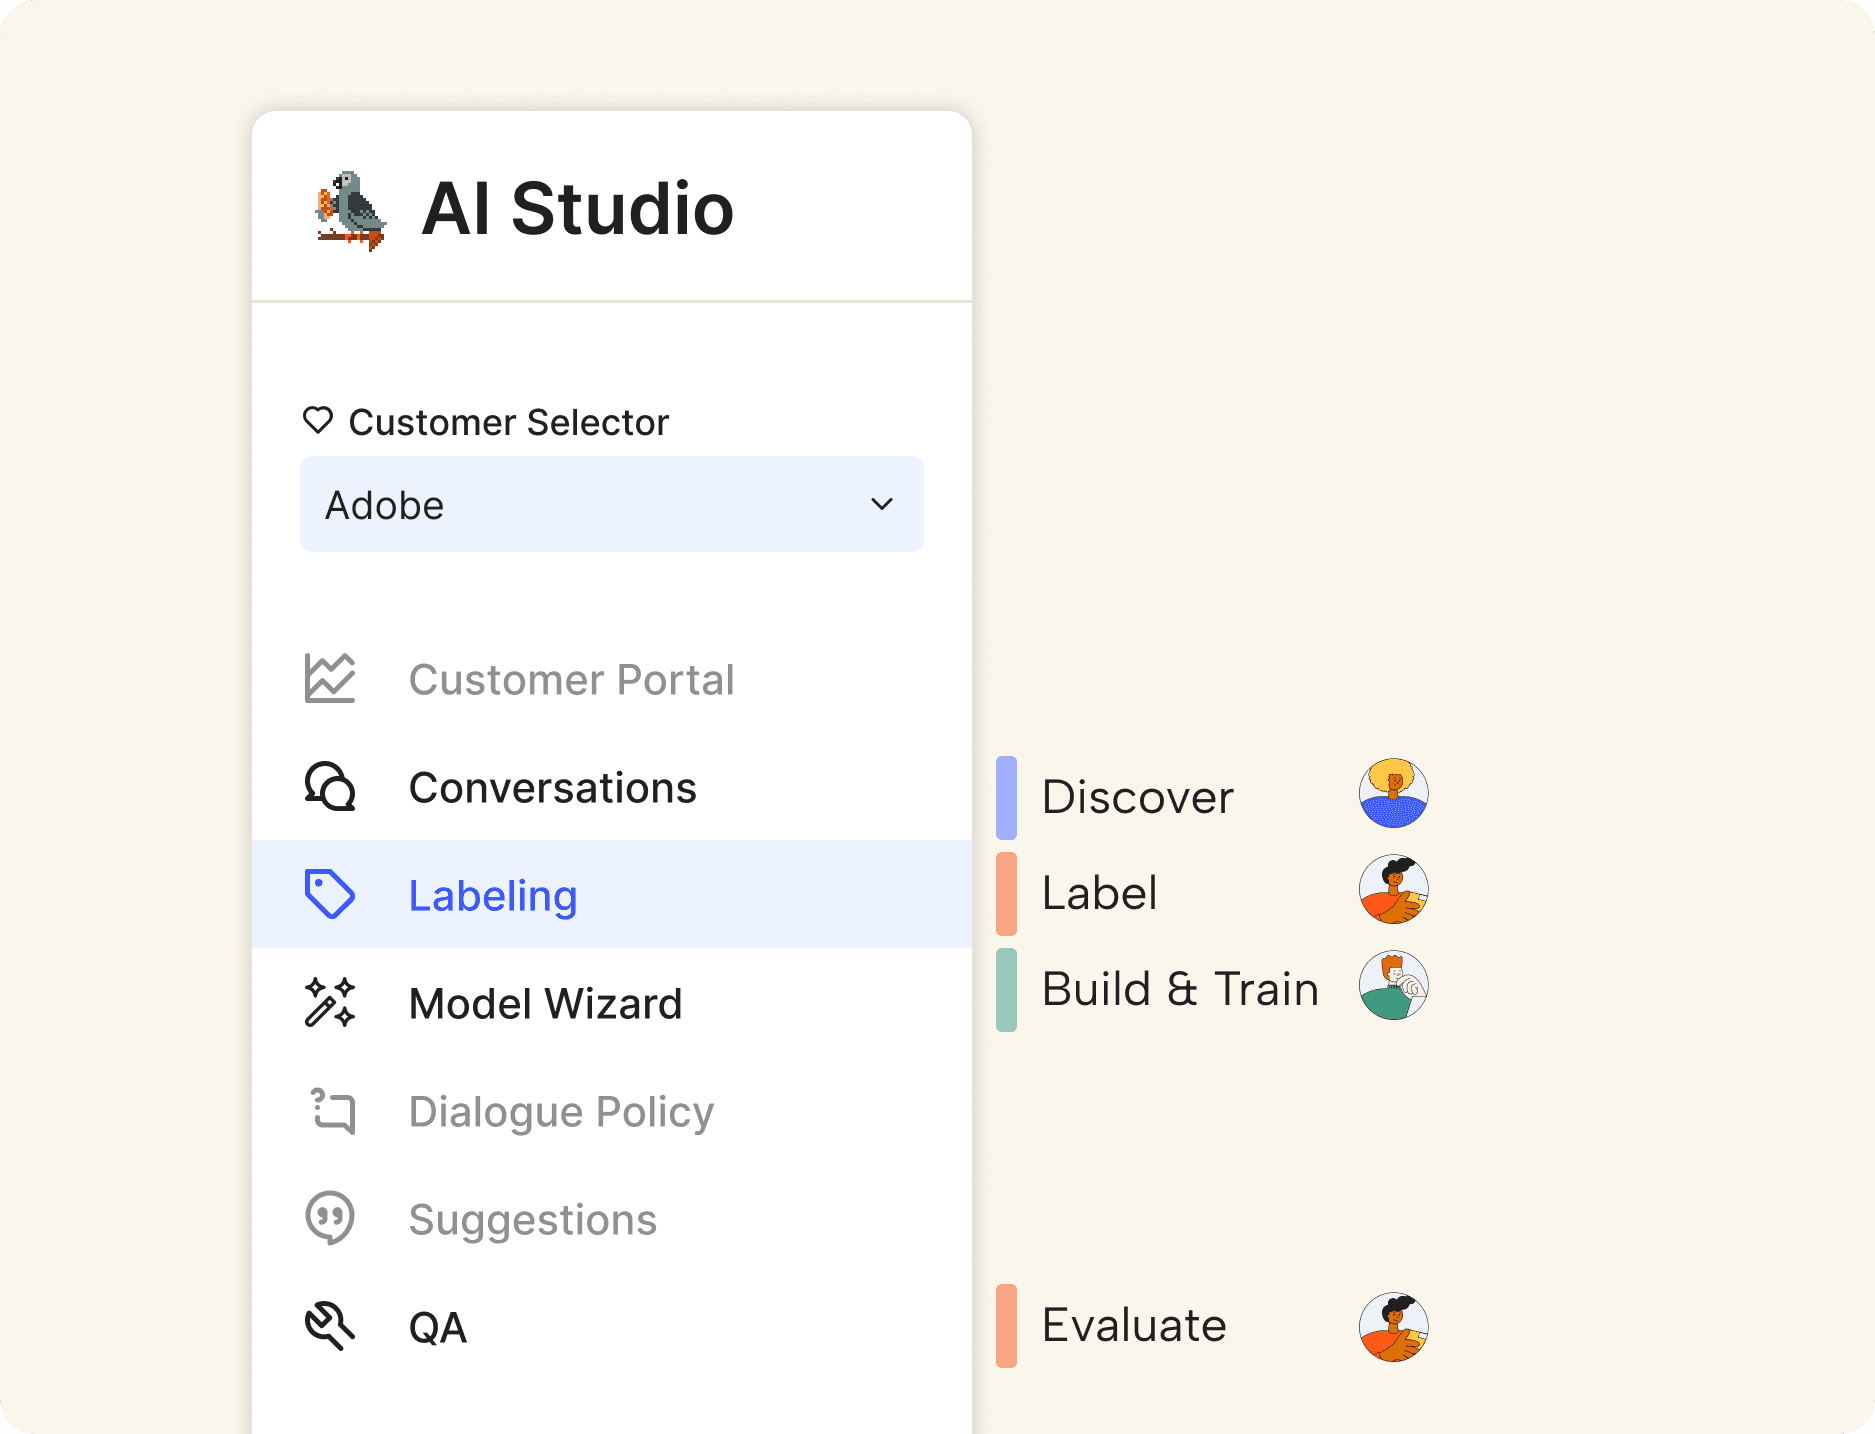Image resolution: width=1875 pixels, height=1434 pixels.
Task: Click the Build & Train label
Action: pos(1181,989)
